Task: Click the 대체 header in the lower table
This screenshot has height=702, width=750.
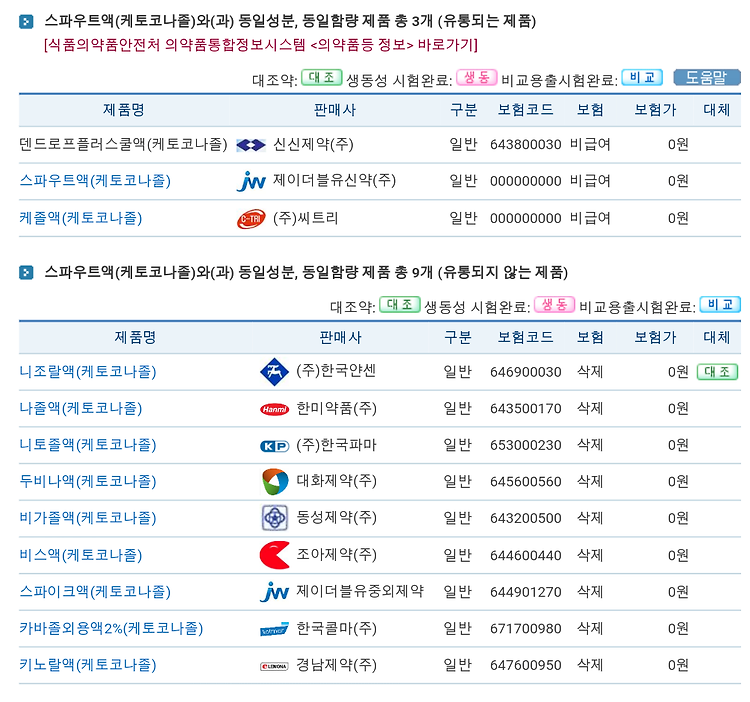Action: 717,338
